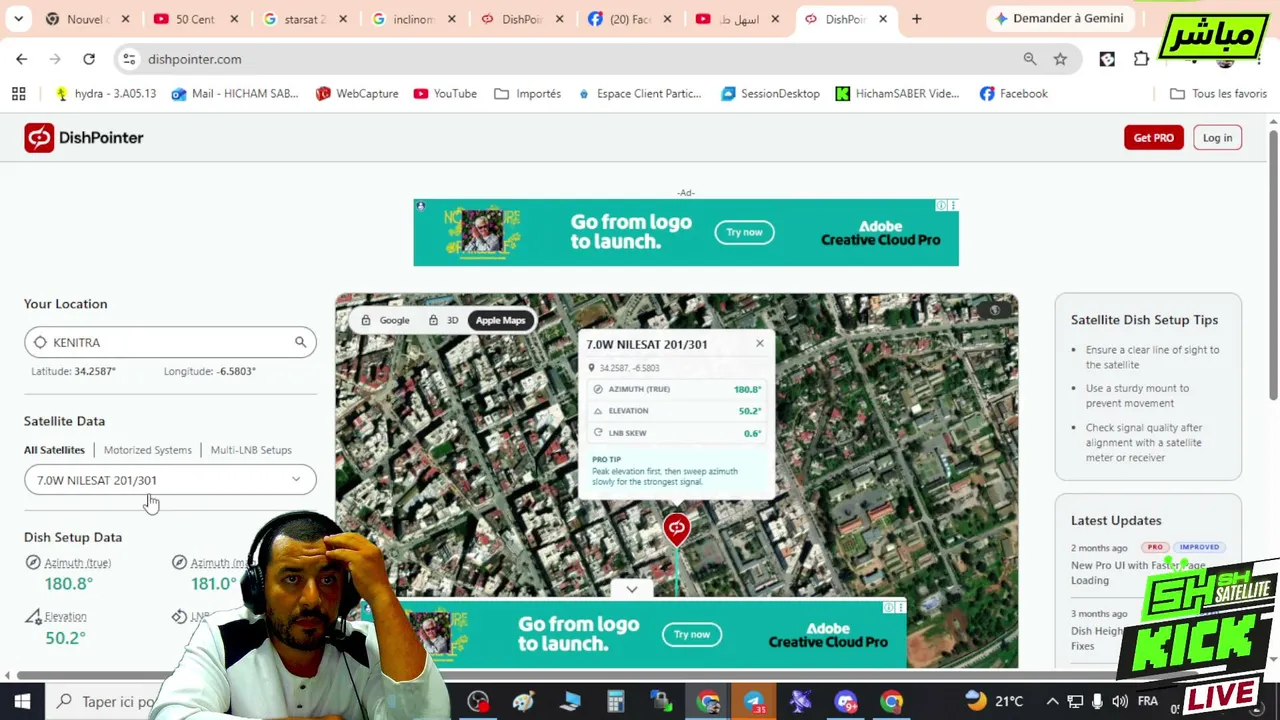This screenshot has height=720, width=1280.
Task: Open the Importés bookmarks folder
Action: pos(527,94)
